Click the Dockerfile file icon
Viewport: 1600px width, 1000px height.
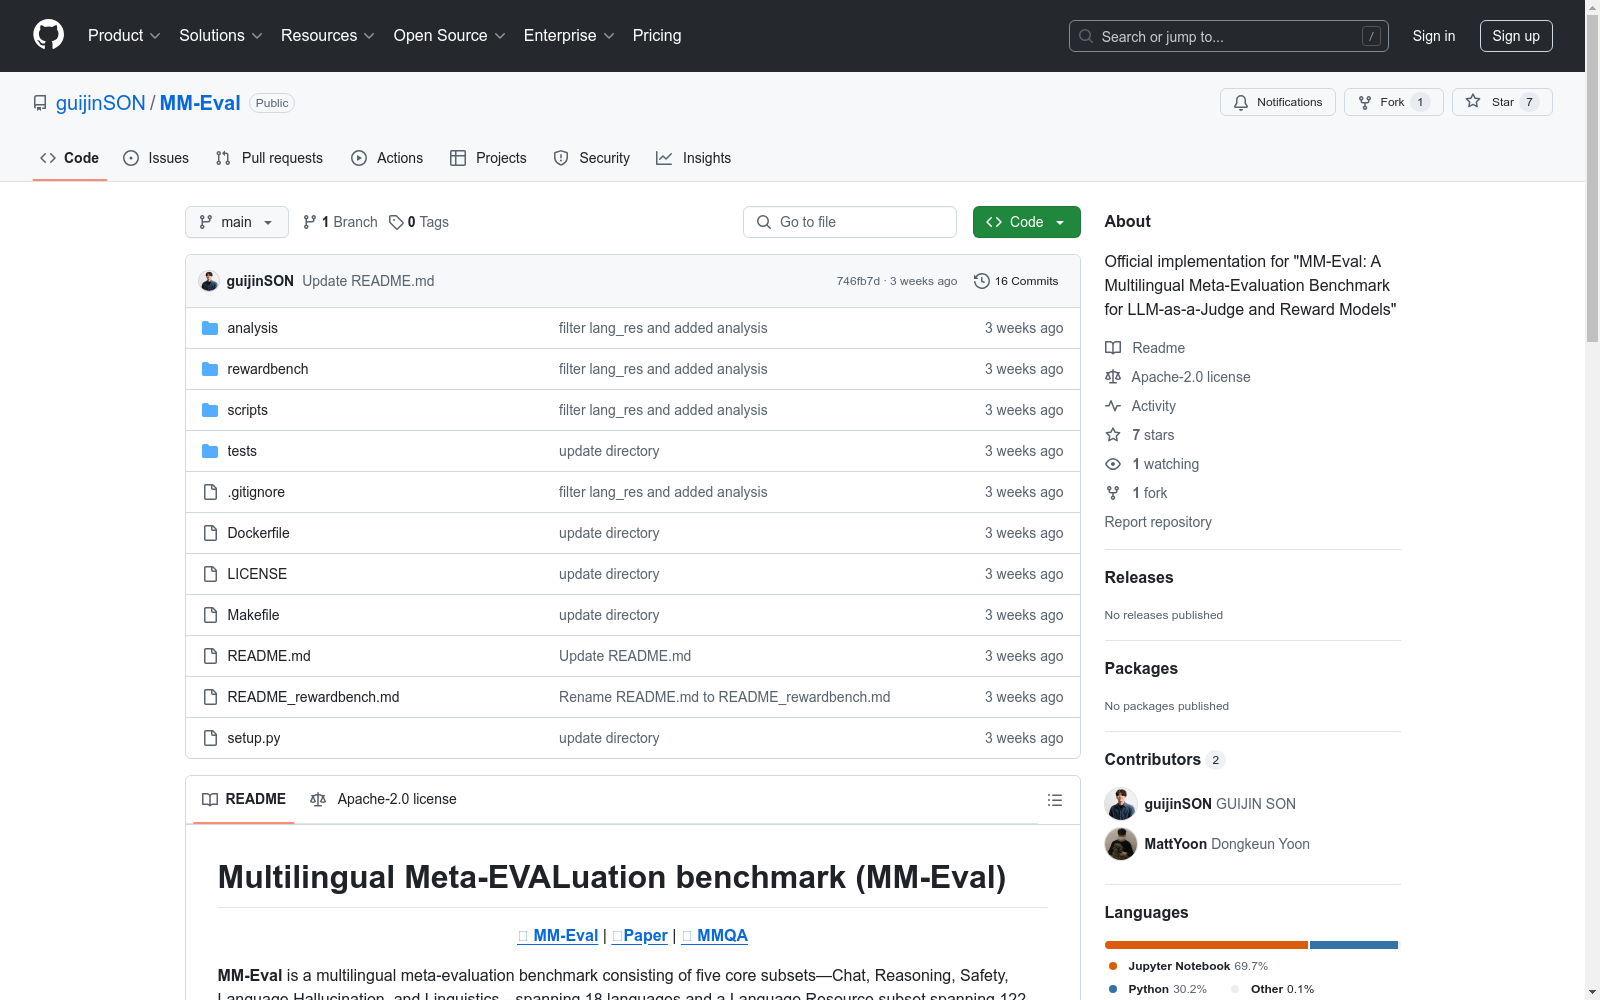[210, 533]
